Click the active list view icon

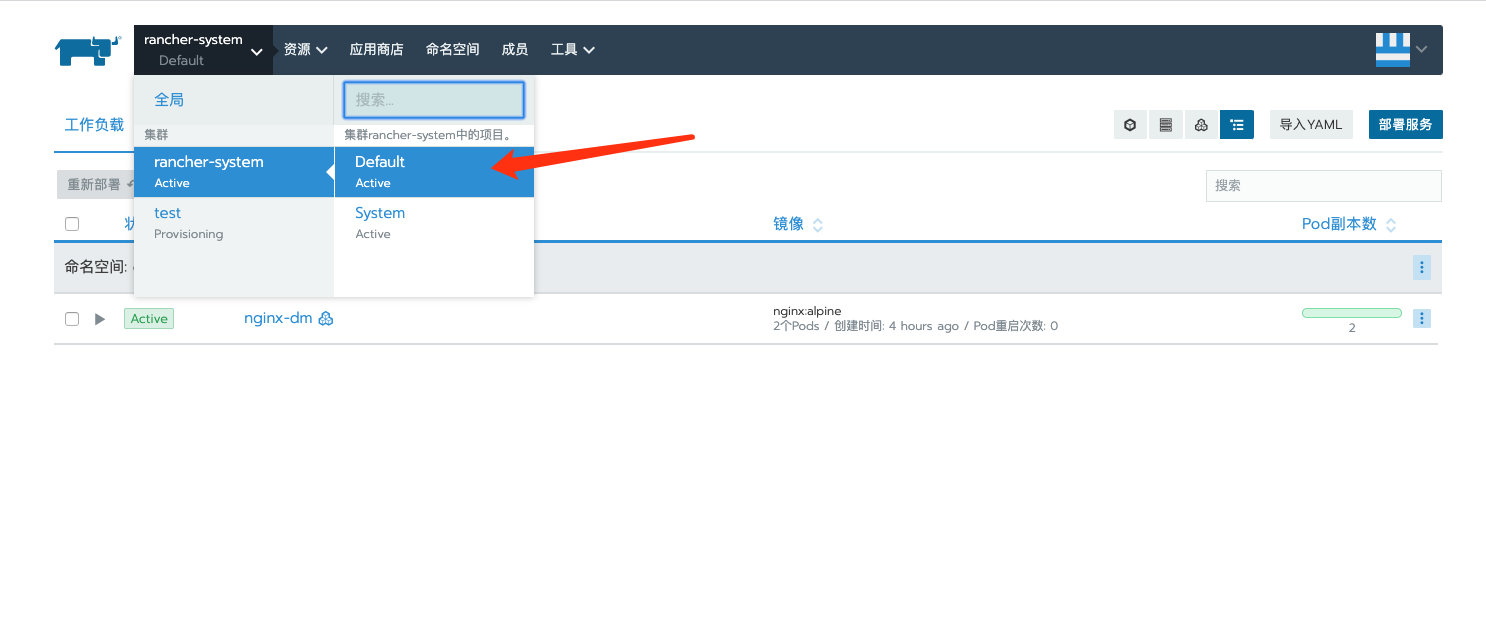pos(1237,124)
